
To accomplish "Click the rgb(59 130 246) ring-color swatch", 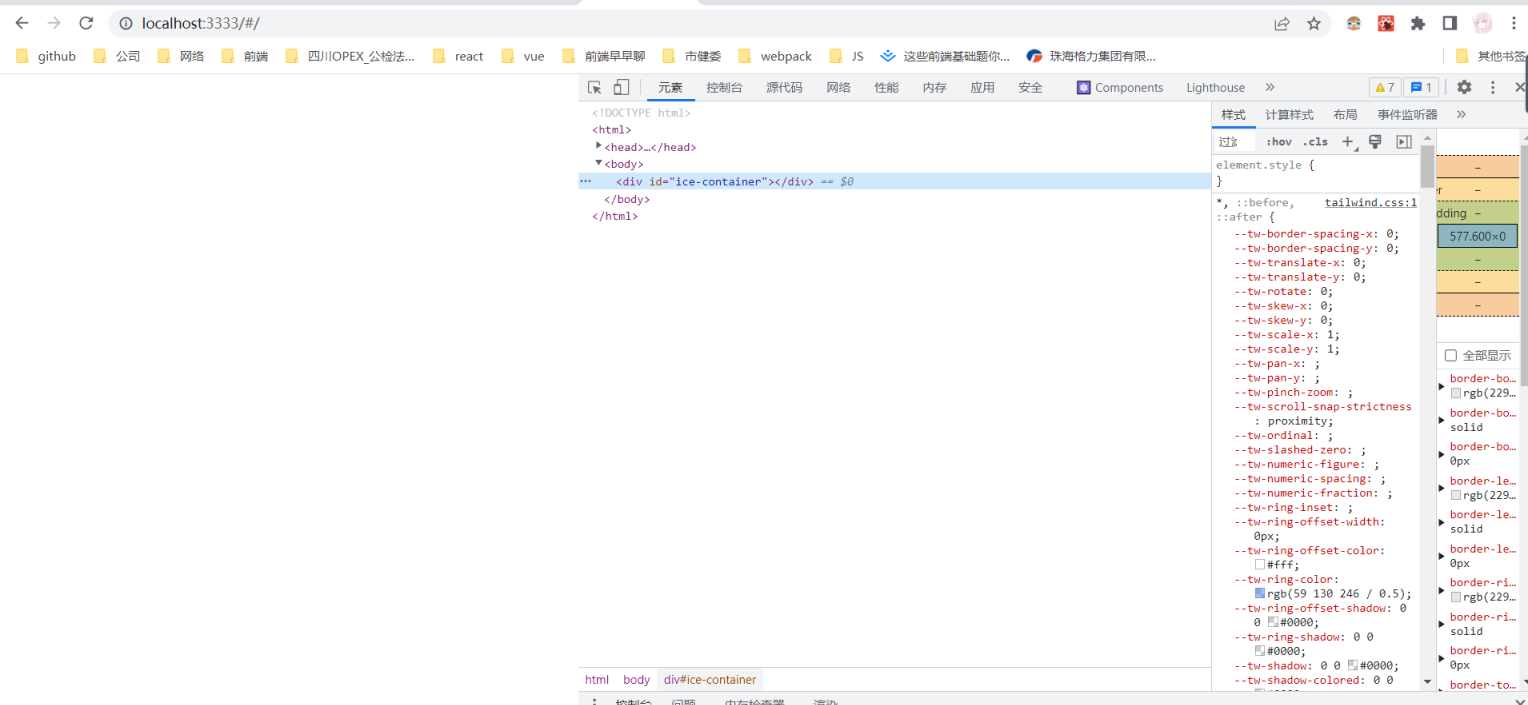I will click(x=1260, y=593).
